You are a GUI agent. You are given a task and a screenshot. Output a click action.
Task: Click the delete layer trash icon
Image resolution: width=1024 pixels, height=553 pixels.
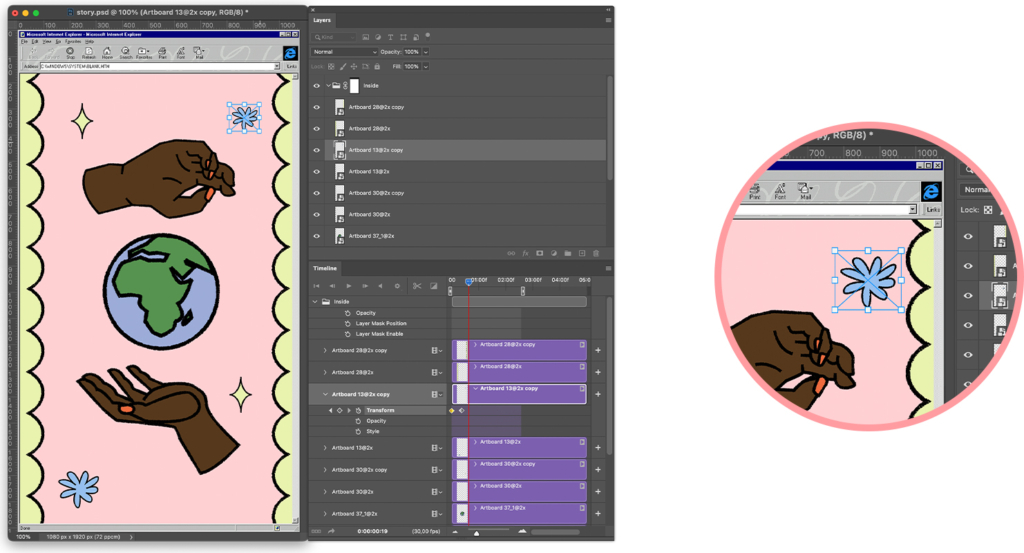[596, 253]
